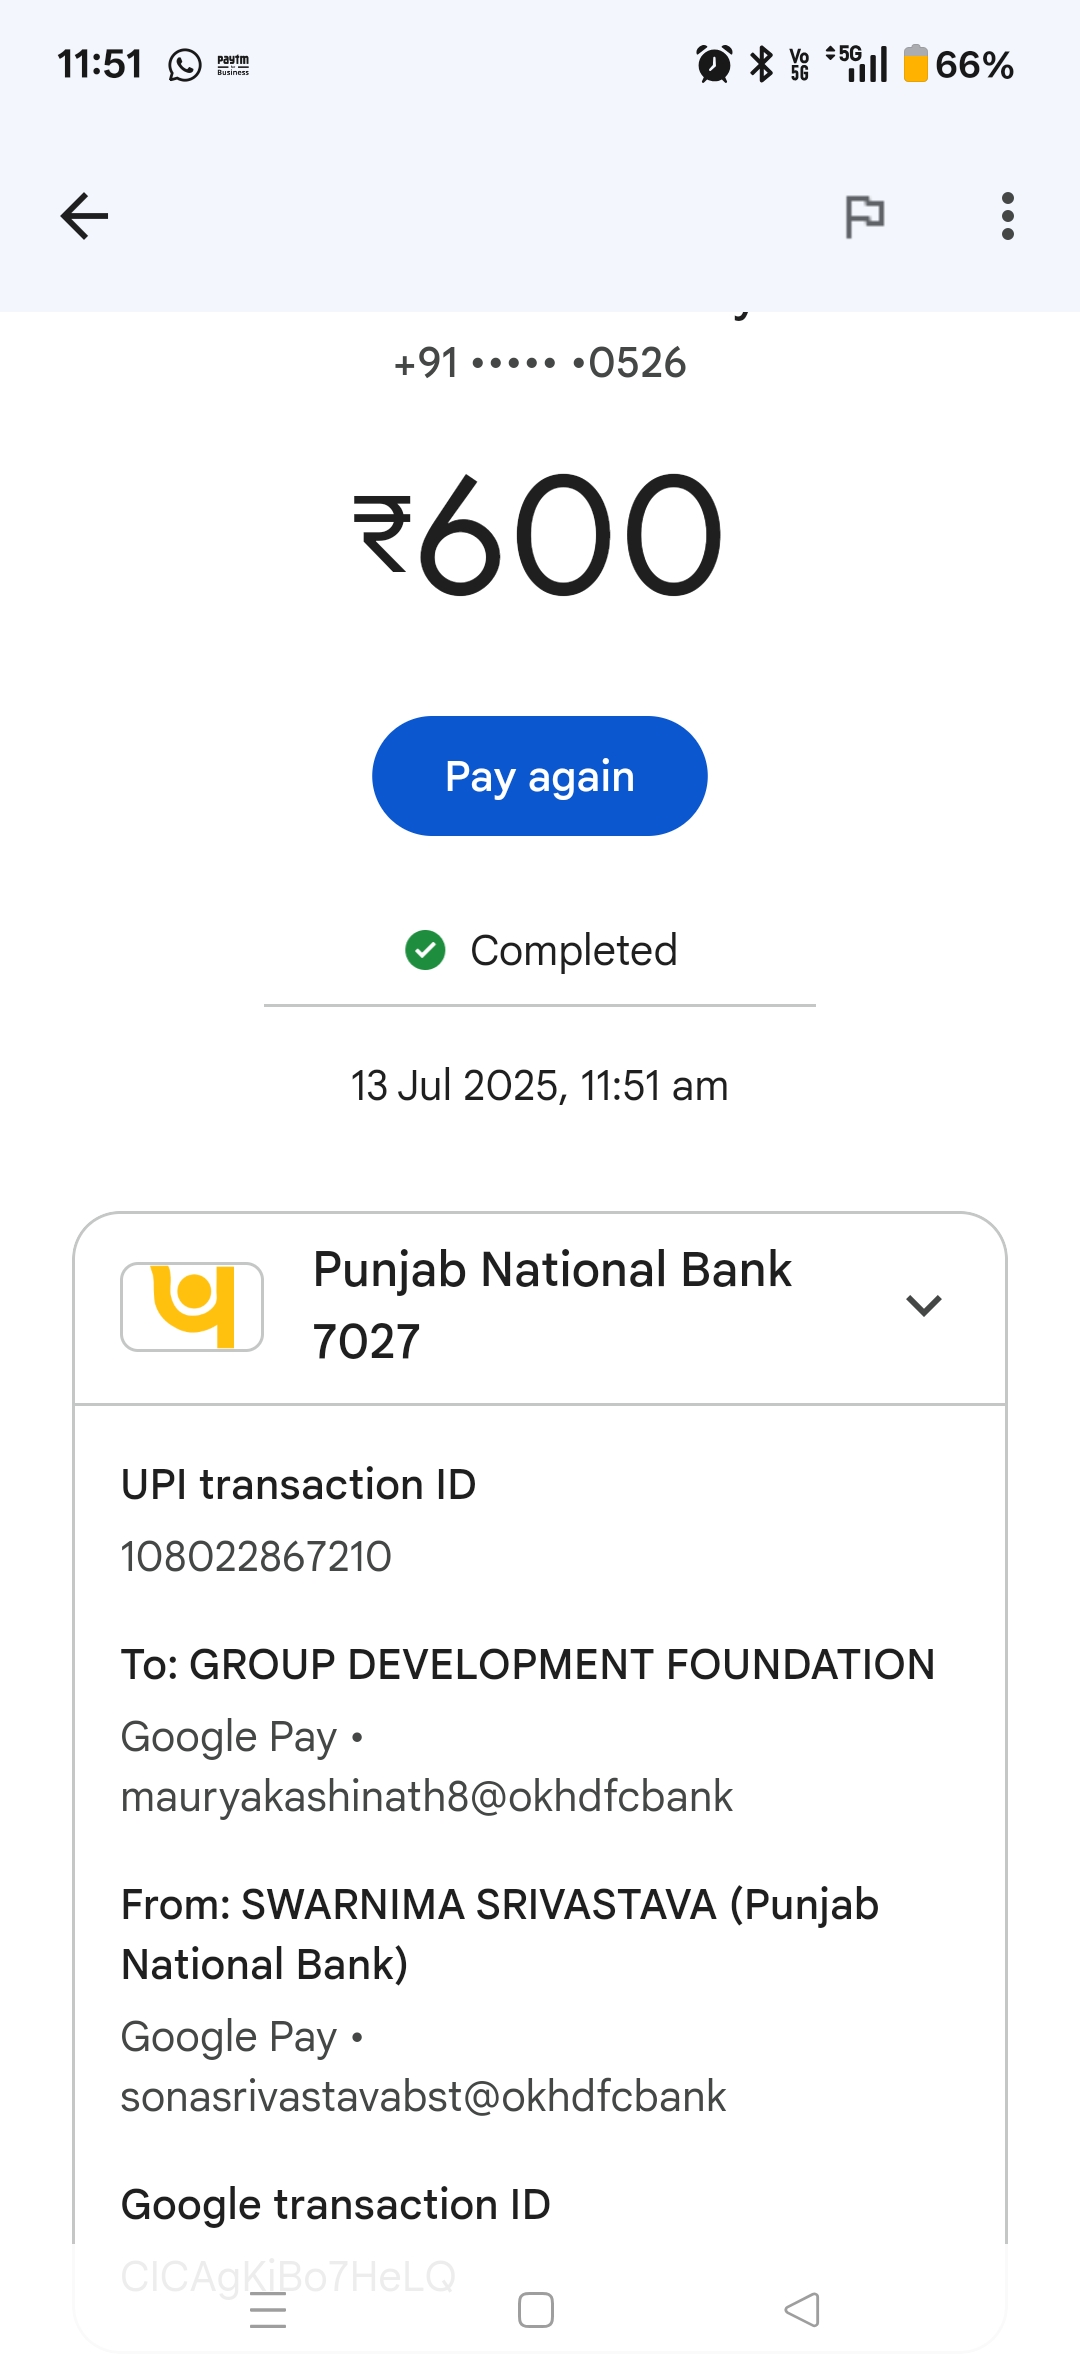
Task: Tap the flag report icon
Action: click(x=865, y=216)
